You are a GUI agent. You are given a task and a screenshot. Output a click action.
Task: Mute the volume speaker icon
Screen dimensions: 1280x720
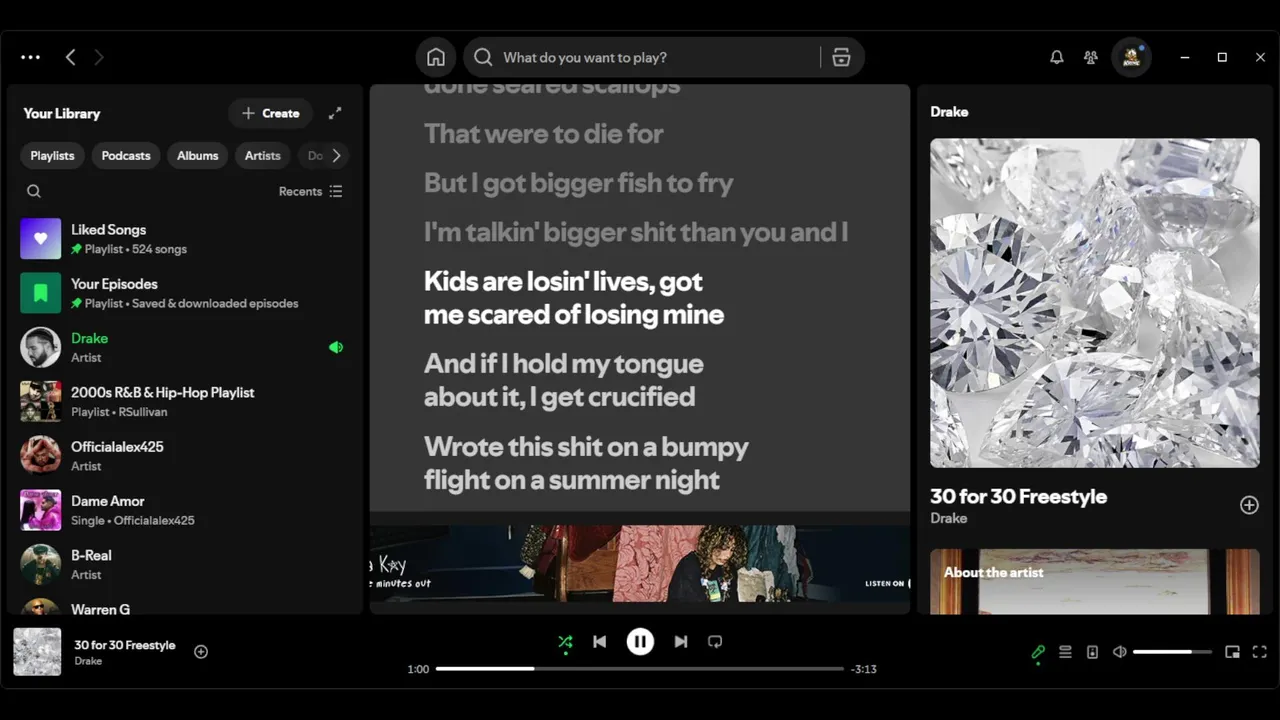(x=1119, y=652)
